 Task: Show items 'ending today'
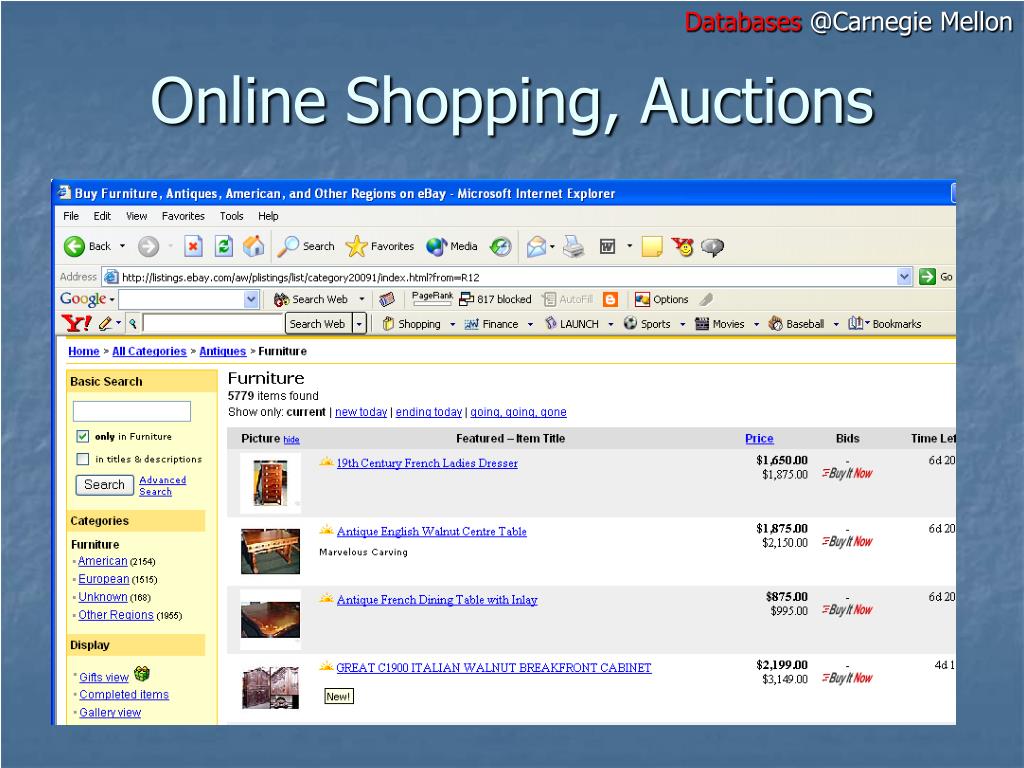pyautogui.click(x=428, y=412)
